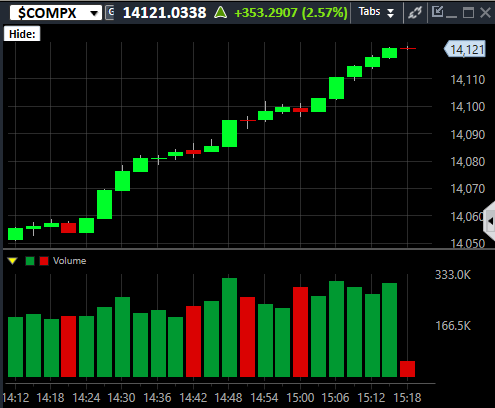Open the Tabs dropdown menu
This screenshot has height=408, width=495.
click(x=377, y=12)
